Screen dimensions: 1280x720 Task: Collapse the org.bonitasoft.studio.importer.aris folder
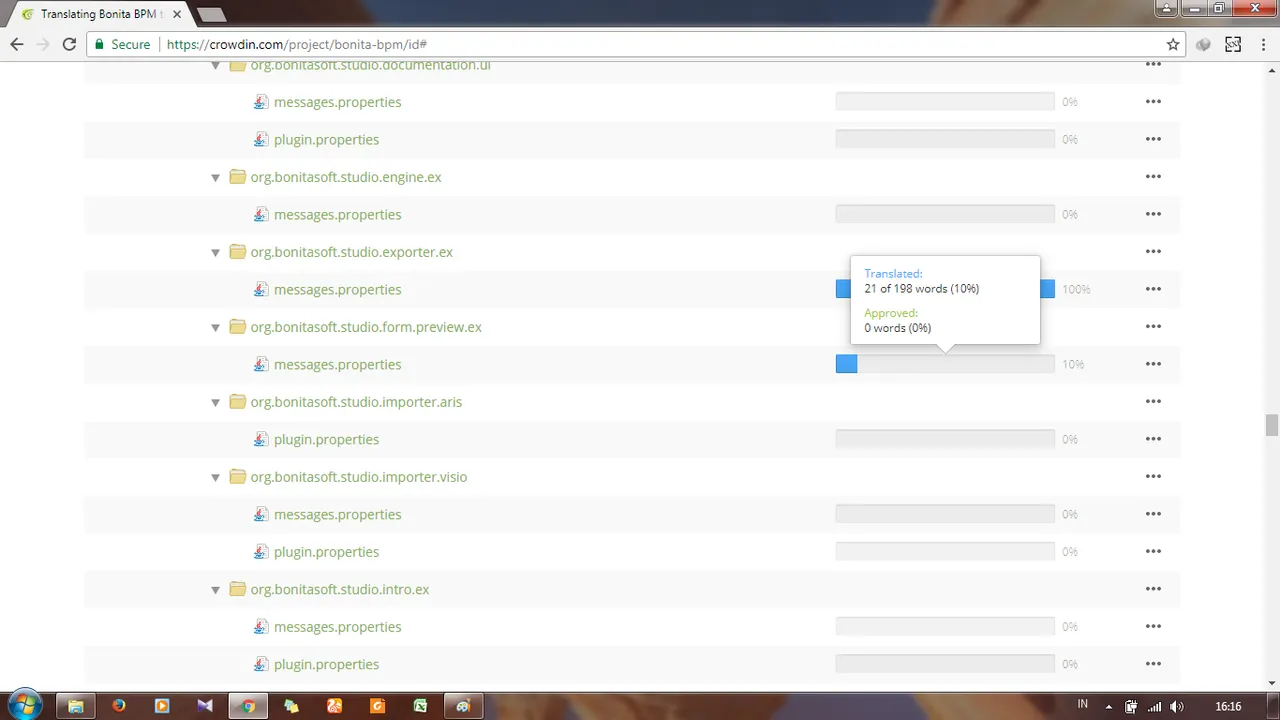(x=215, y=403)
